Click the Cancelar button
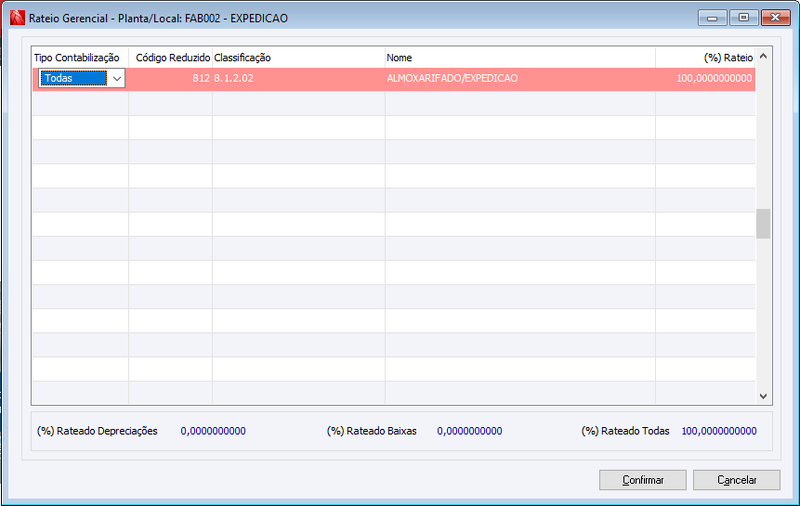Image resolution: width=800 pixels, height=506 pixels. click(737, 480)
